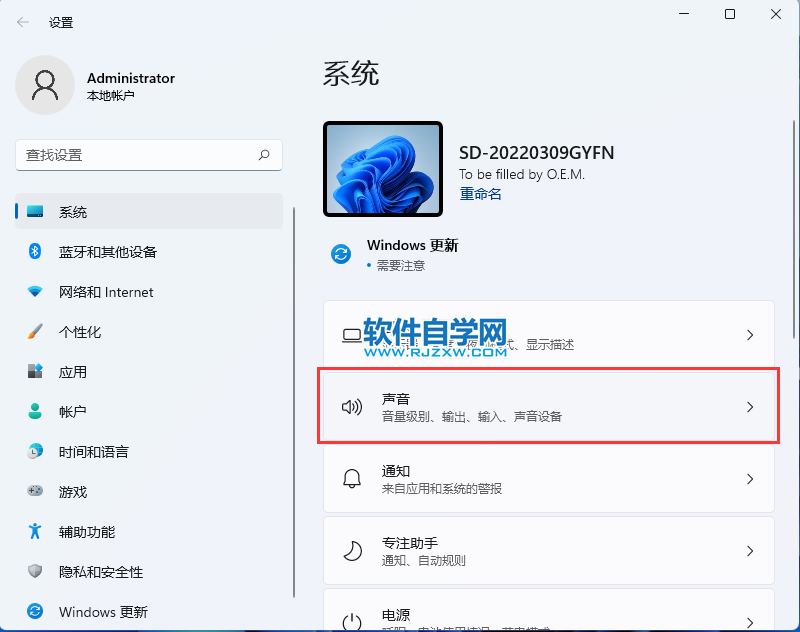Switch to 应用 settings
Viewport: 800px width, 632px height.
click(148, 371)
